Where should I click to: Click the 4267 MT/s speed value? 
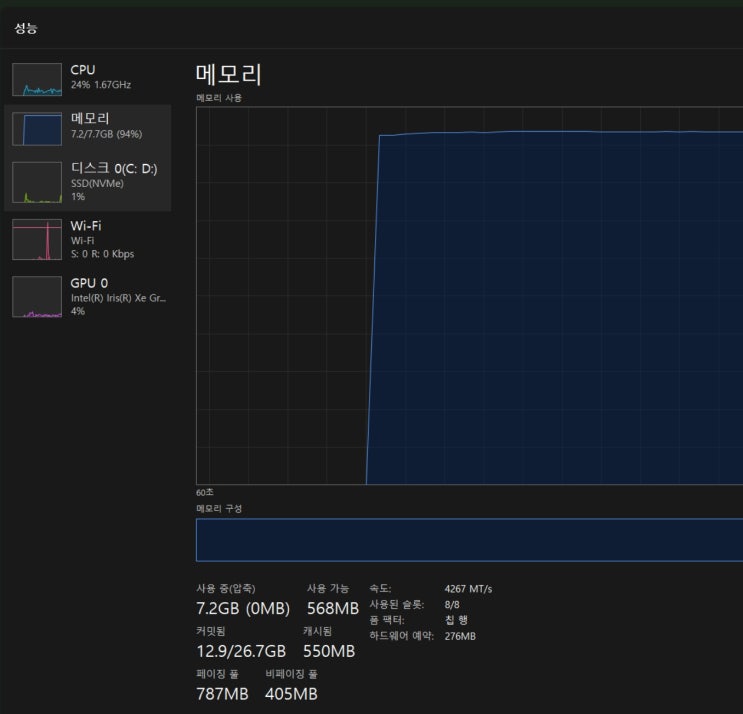click(x=468, y=589)
